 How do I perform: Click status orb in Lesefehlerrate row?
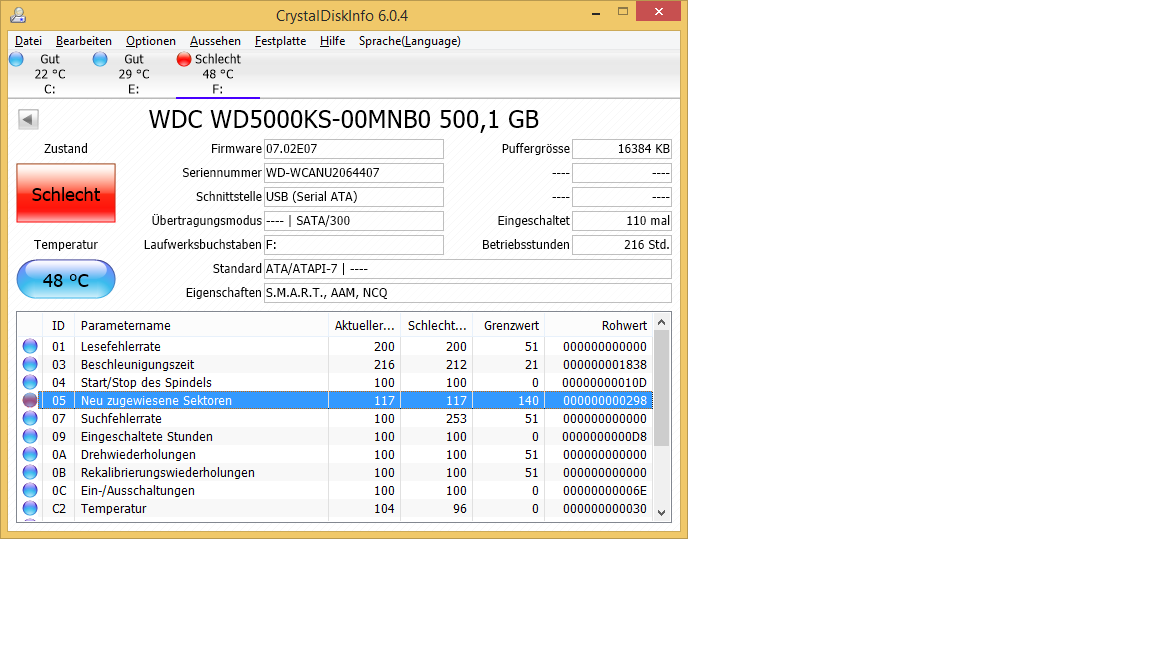[x=30, y=346]
